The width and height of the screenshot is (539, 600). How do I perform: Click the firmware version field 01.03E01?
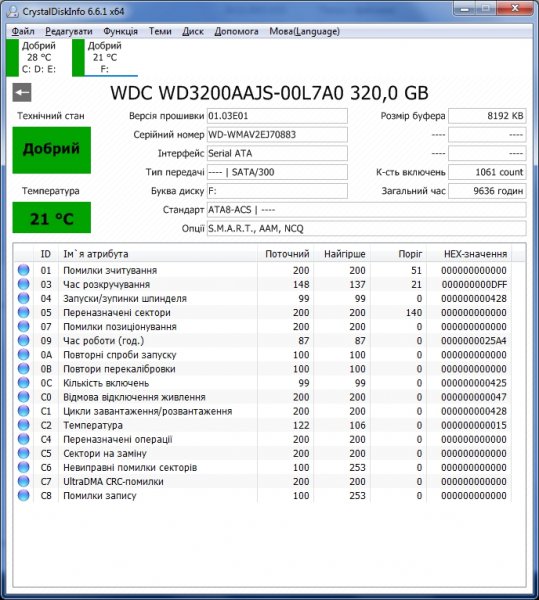[x=277, y=116]
